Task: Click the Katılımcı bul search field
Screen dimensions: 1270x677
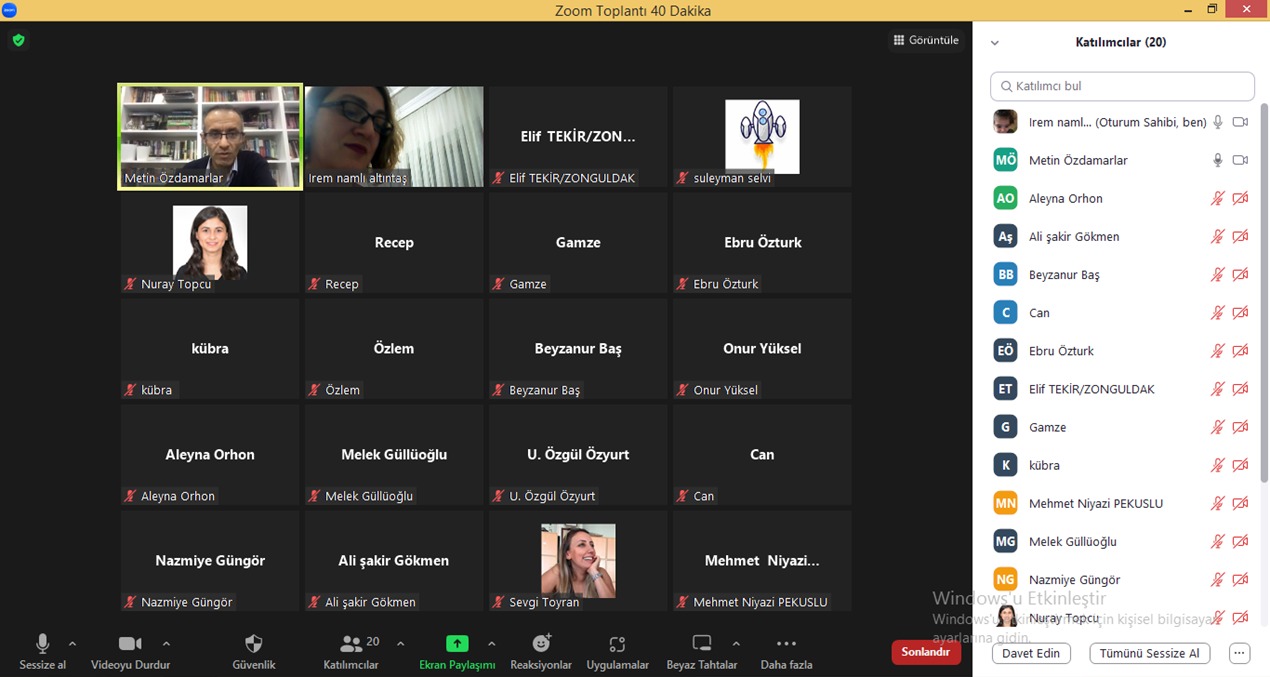Action: pos(1122,86)
